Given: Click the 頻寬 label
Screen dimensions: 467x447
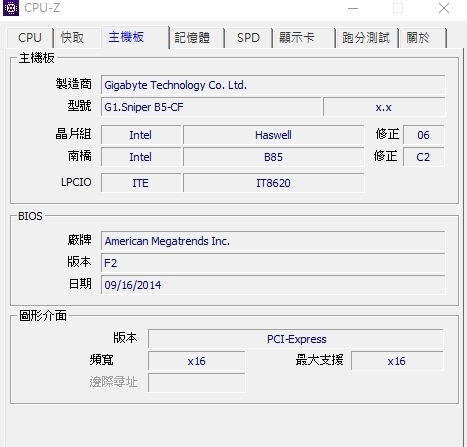Looking at the screenshot, I should click(102, 360).
